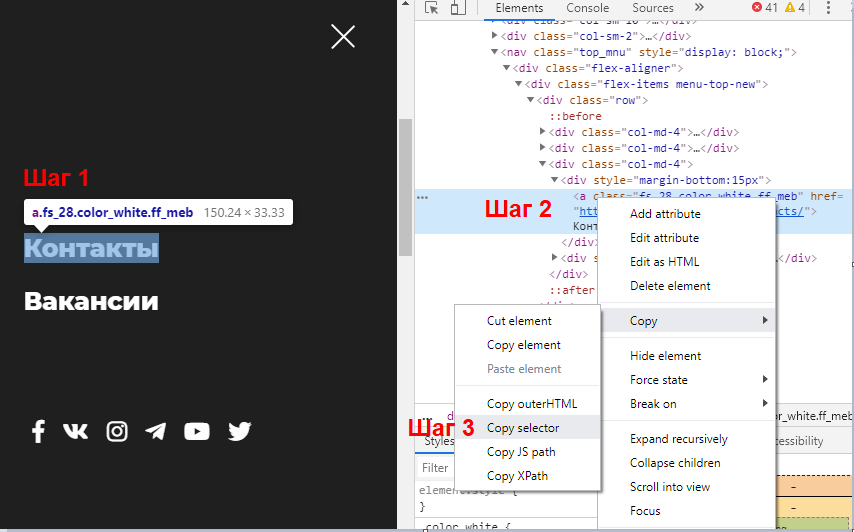
Task: Show more DevTools tabs chevron
Action: tap(698, 8)
